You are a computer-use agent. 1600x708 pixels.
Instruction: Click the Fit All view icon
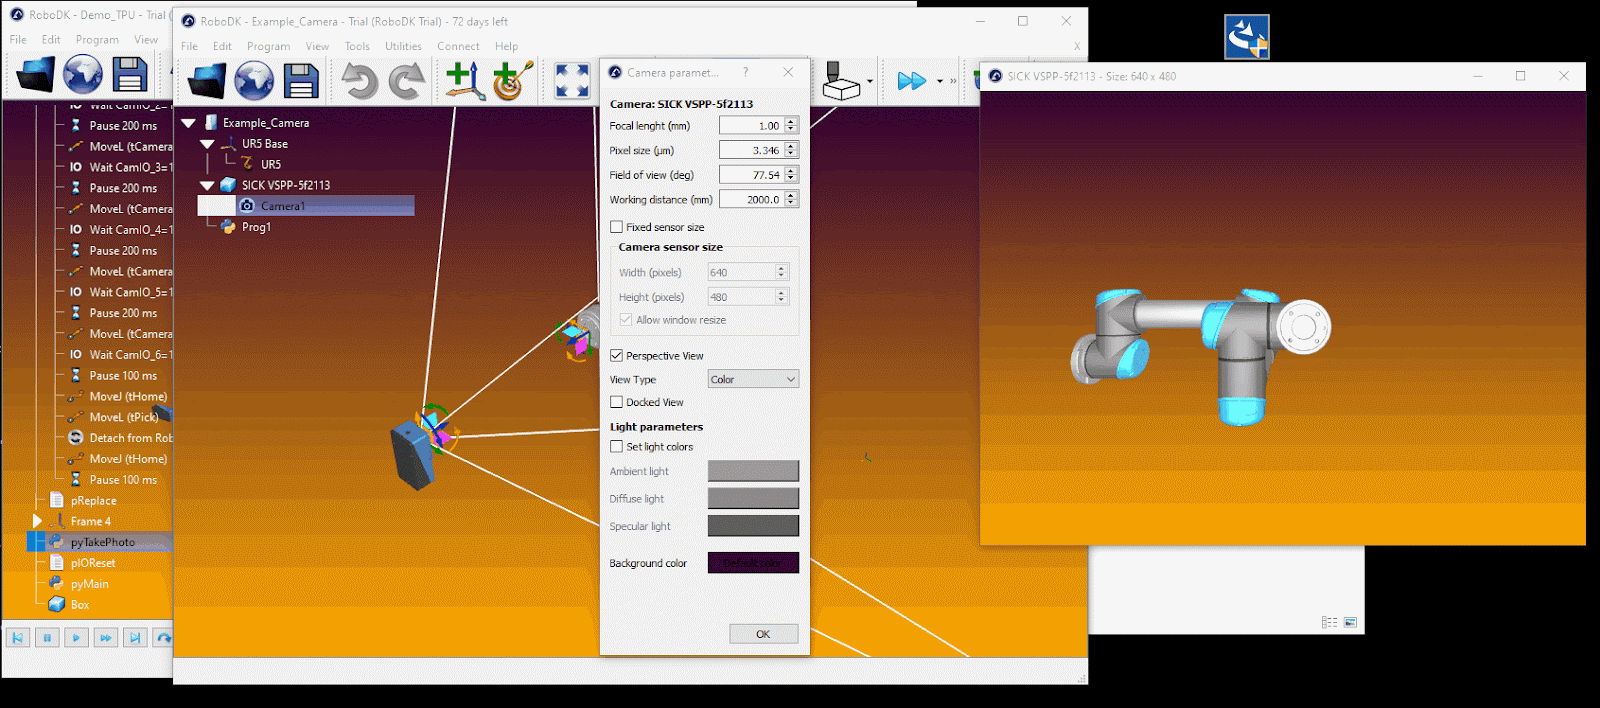(572, 81)
